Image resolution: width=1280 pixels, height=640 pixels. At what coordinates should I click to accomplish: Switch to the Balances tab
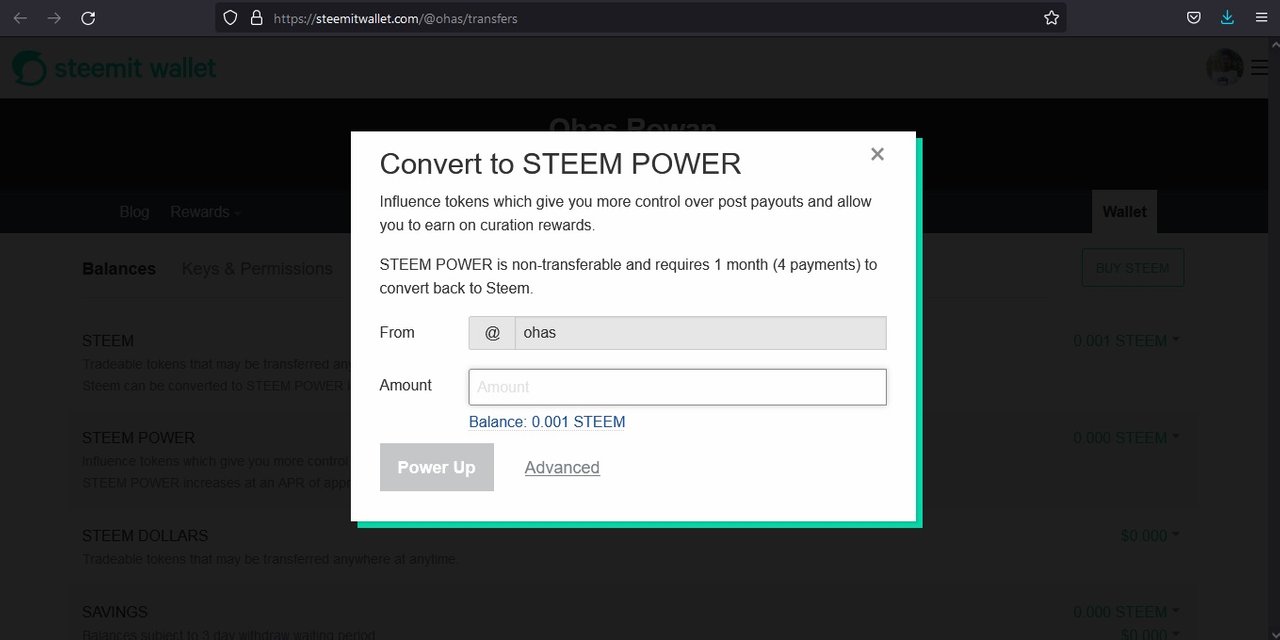click(x=119, y=269)
